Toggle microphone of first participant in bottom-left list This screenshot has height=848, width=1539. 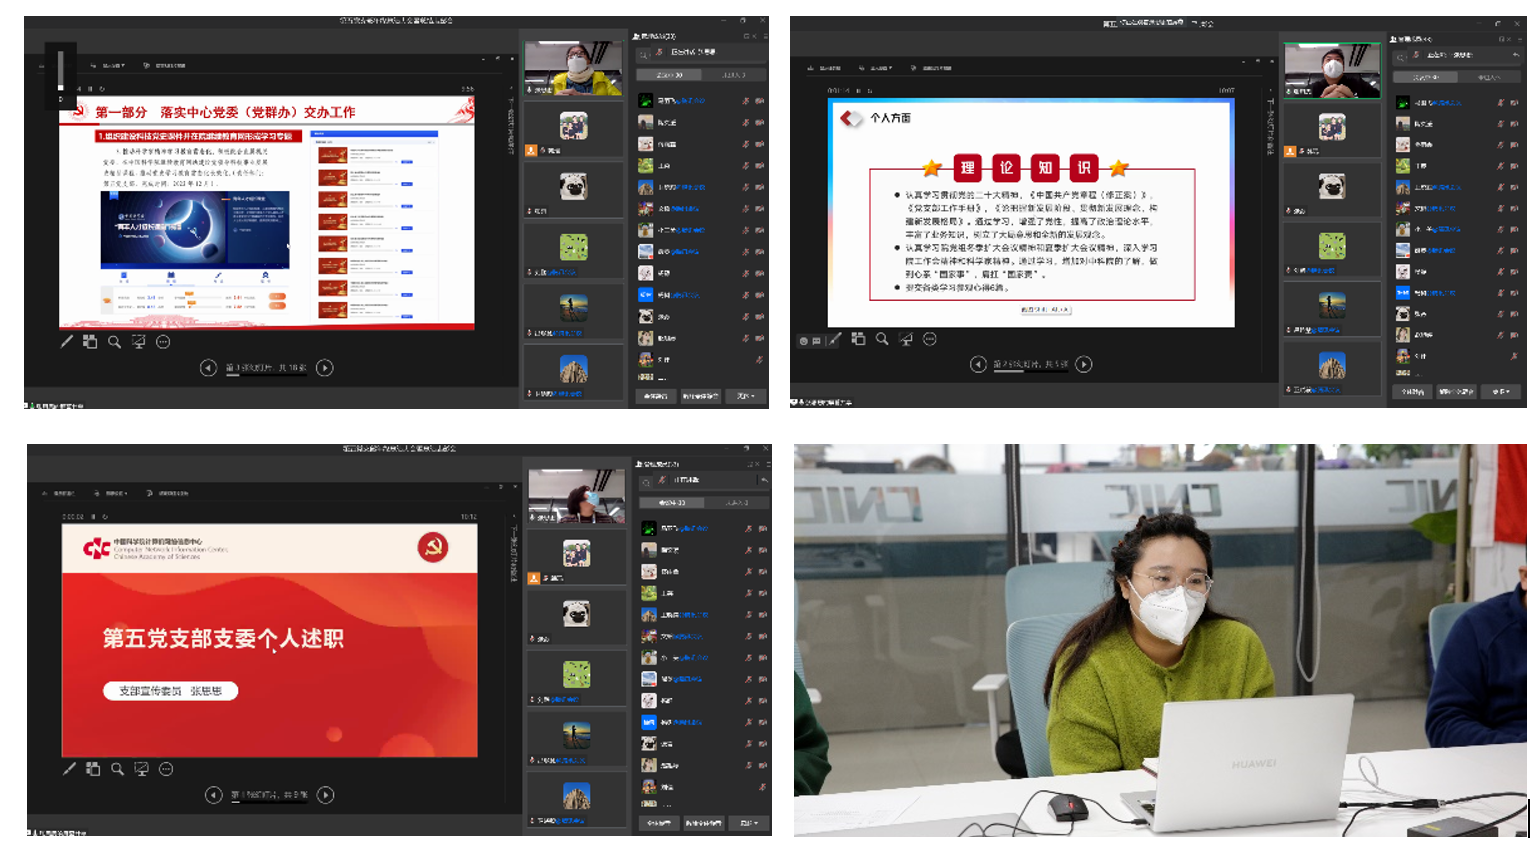click(748, 529)
